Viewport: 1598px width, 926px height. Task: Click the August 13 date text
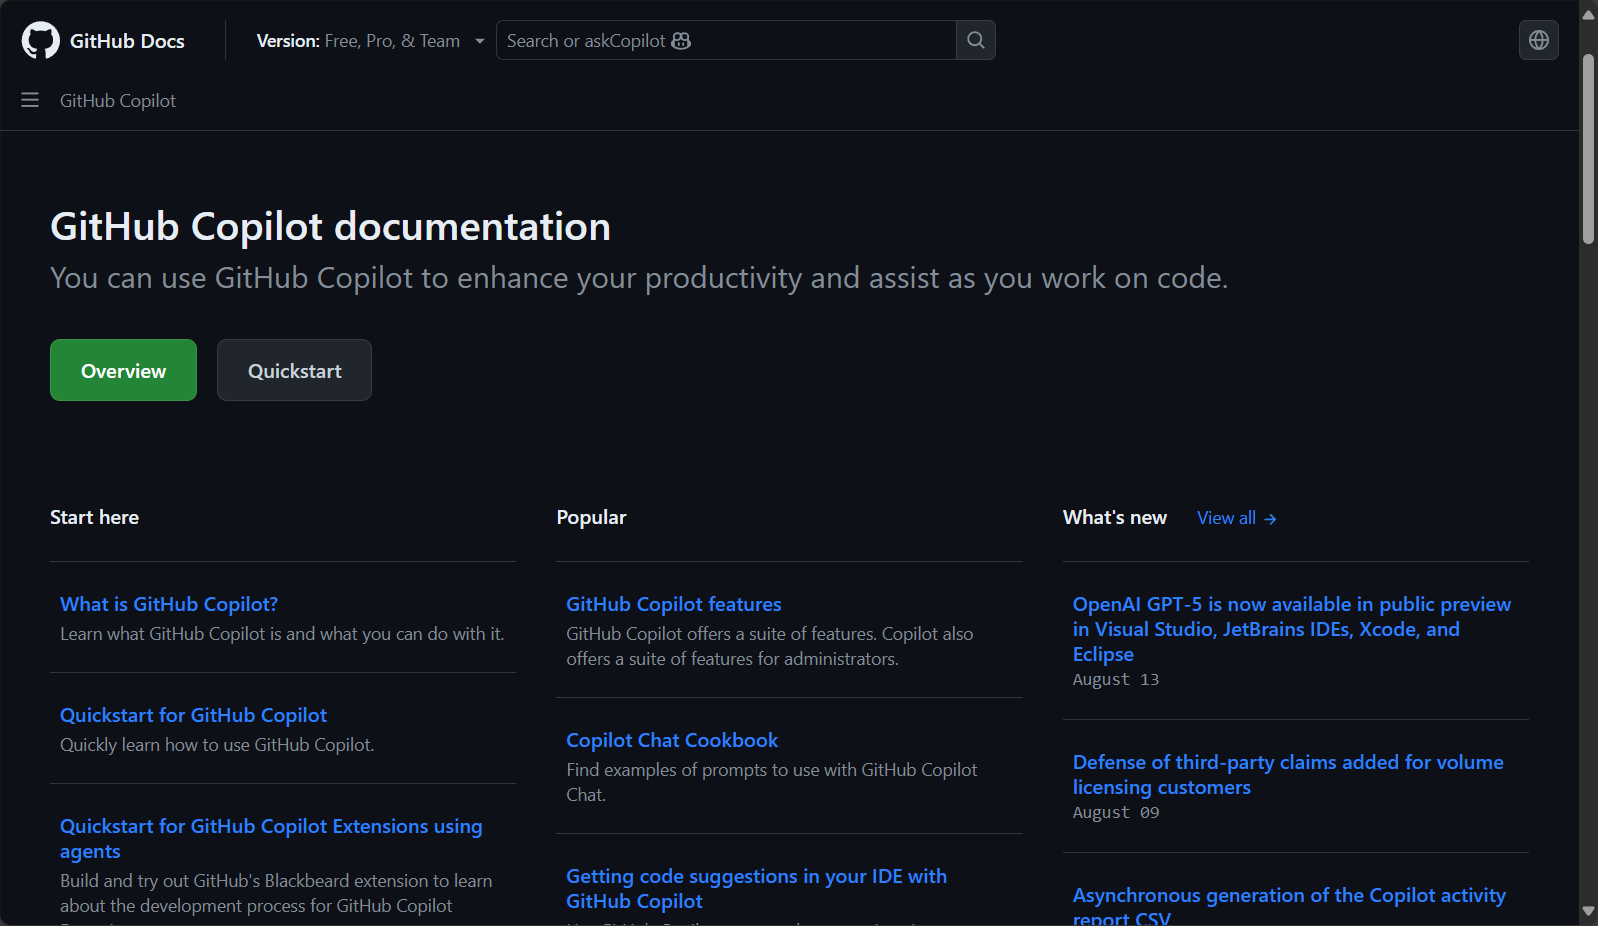[1116, 680]
